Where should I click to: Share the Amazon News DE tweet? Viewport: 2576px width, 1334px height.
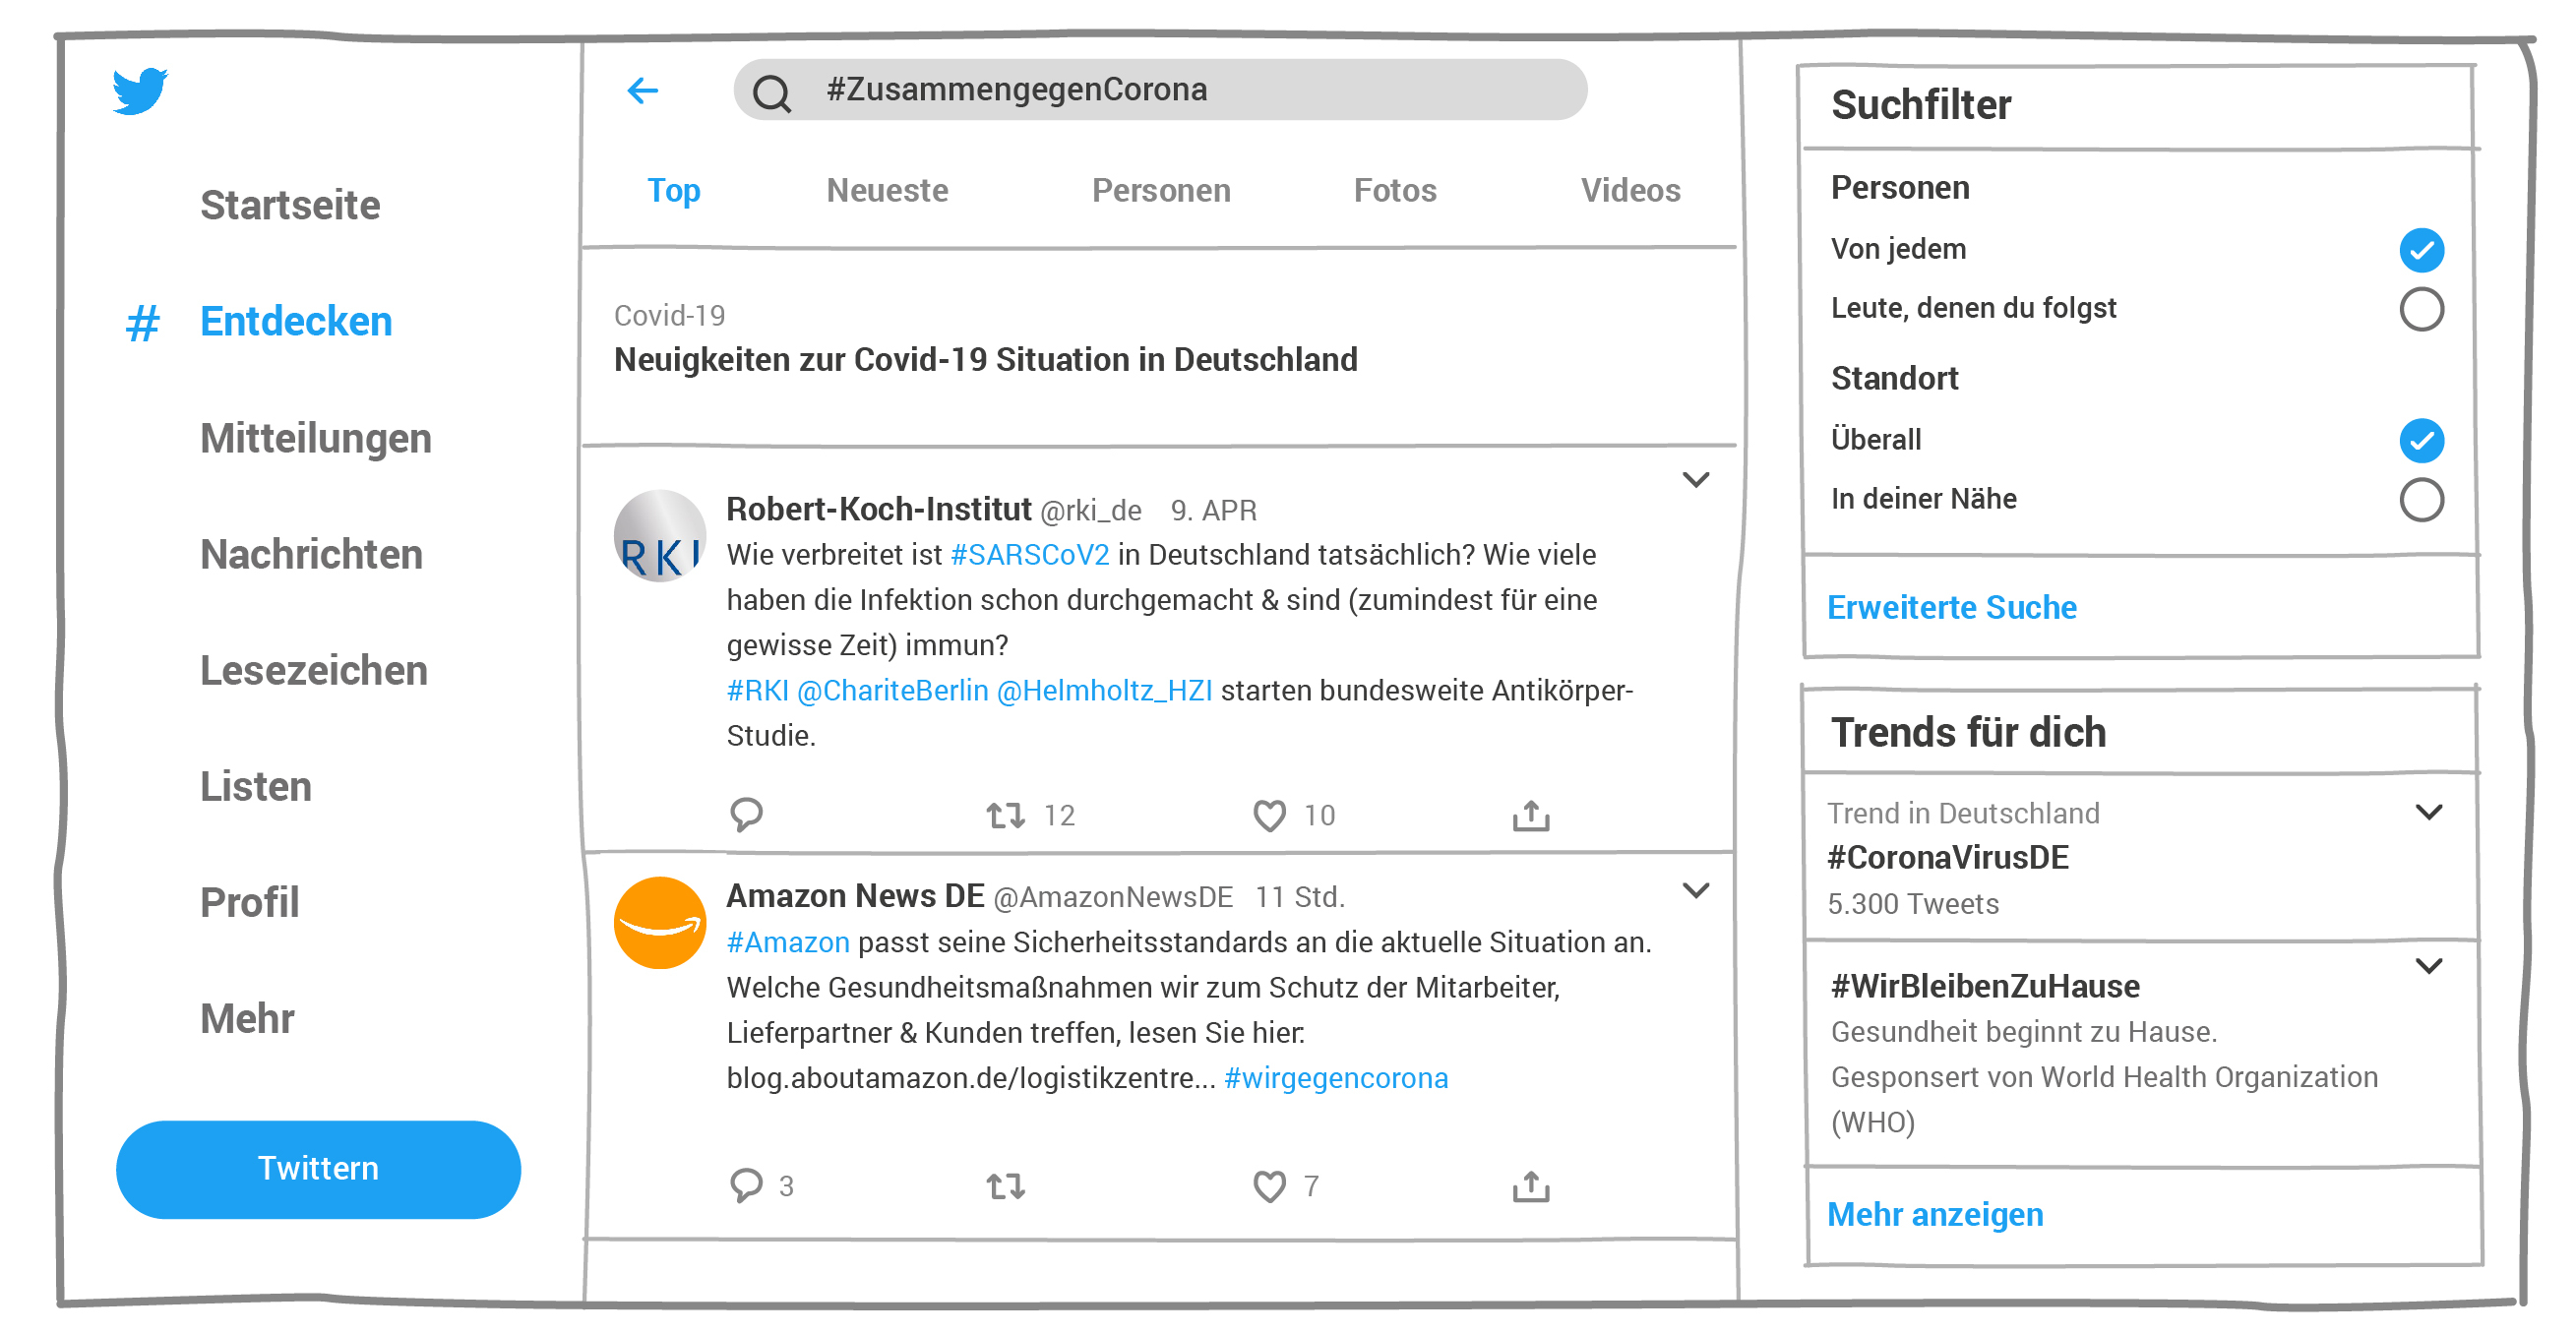point(1530,1185)
